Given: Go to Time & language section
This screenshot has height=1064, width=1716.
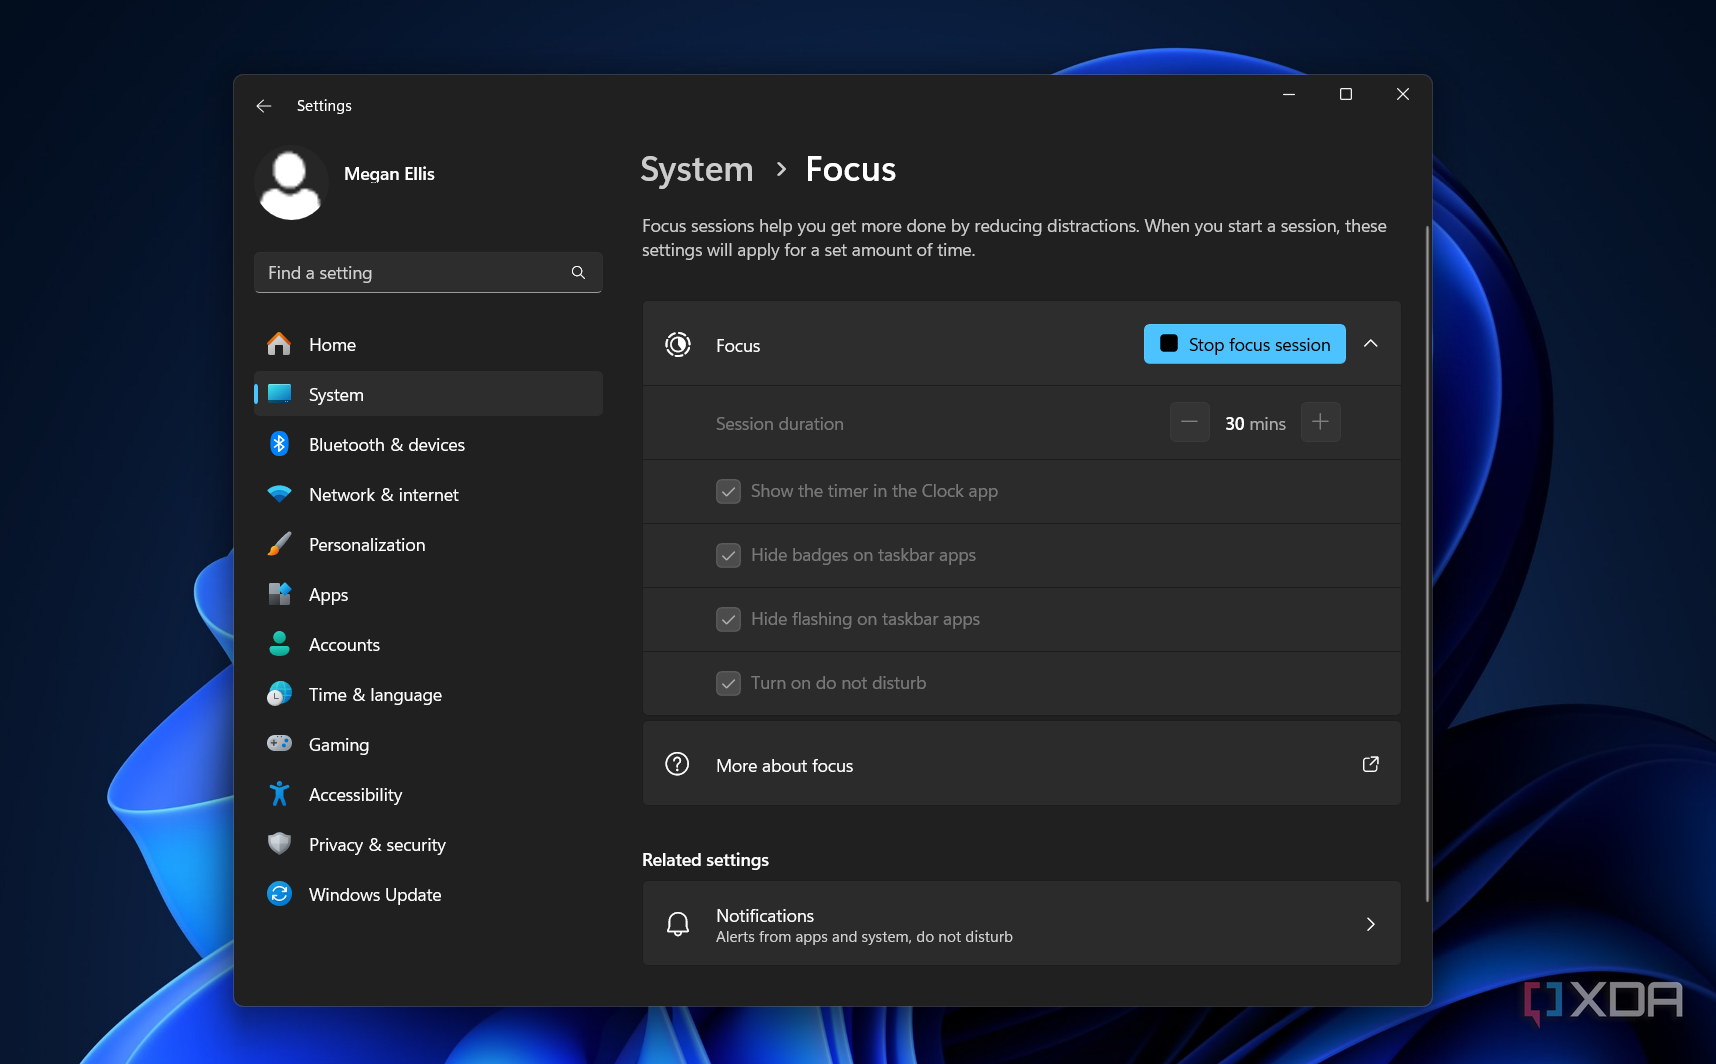Looking at the screenshot, I should click(x=375, y=695).
